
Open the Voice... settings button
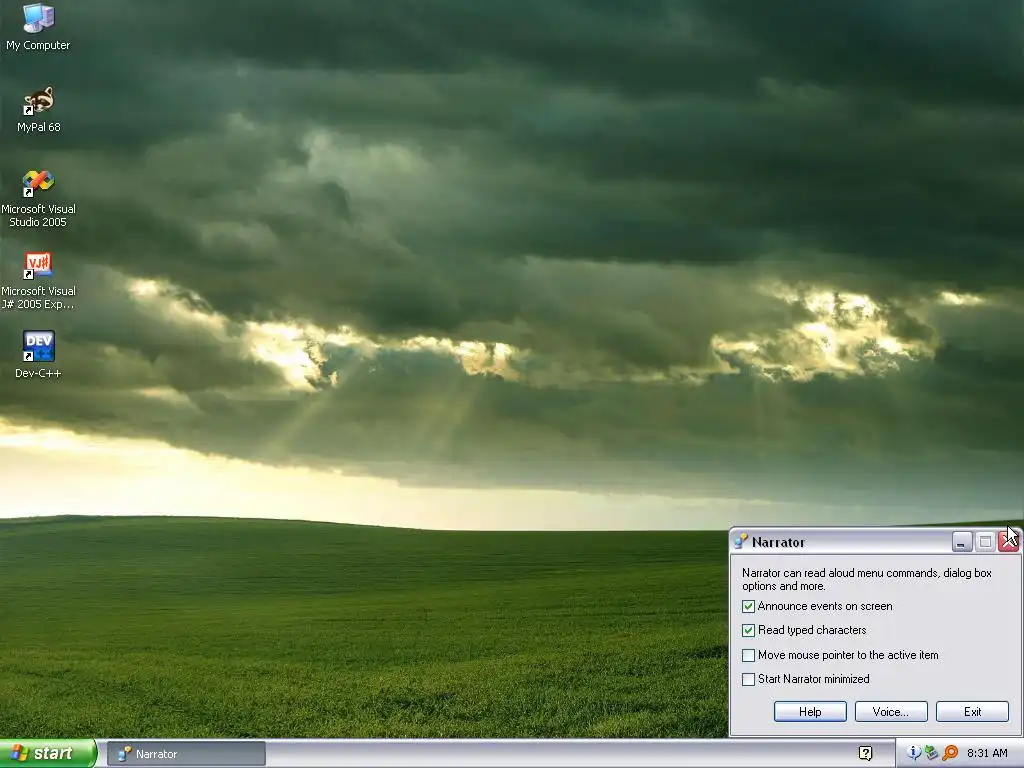891,712
